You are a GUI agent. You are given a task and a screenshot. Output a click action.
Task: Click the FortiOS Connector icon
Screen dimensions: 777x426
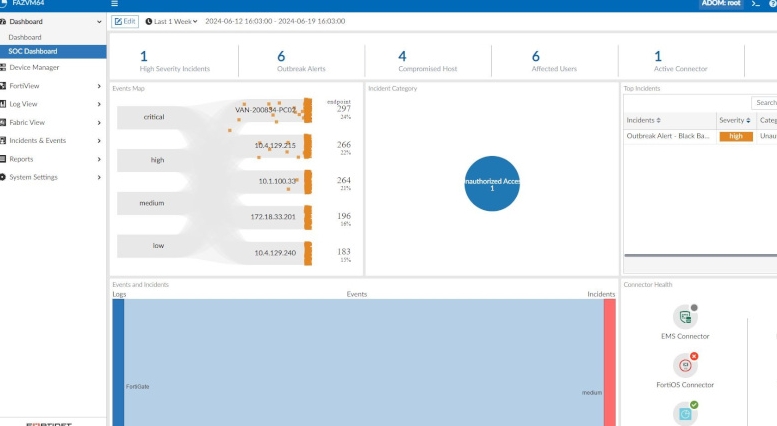pyautogui.click(x=685, y=366)
